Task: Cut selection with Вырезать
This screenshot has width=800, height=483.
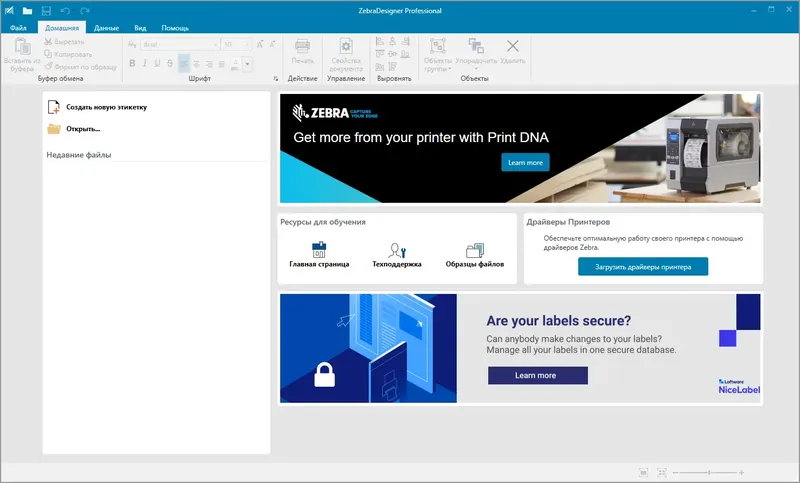Action: (x=64, y=41)
